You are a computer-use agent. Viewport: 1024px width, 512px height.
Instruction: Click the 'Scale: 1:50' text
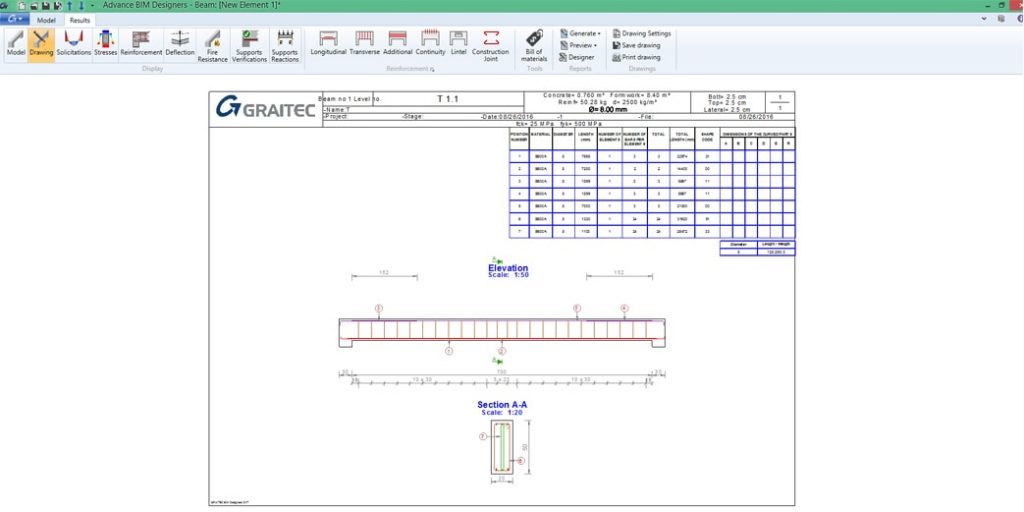pos(508,276)
